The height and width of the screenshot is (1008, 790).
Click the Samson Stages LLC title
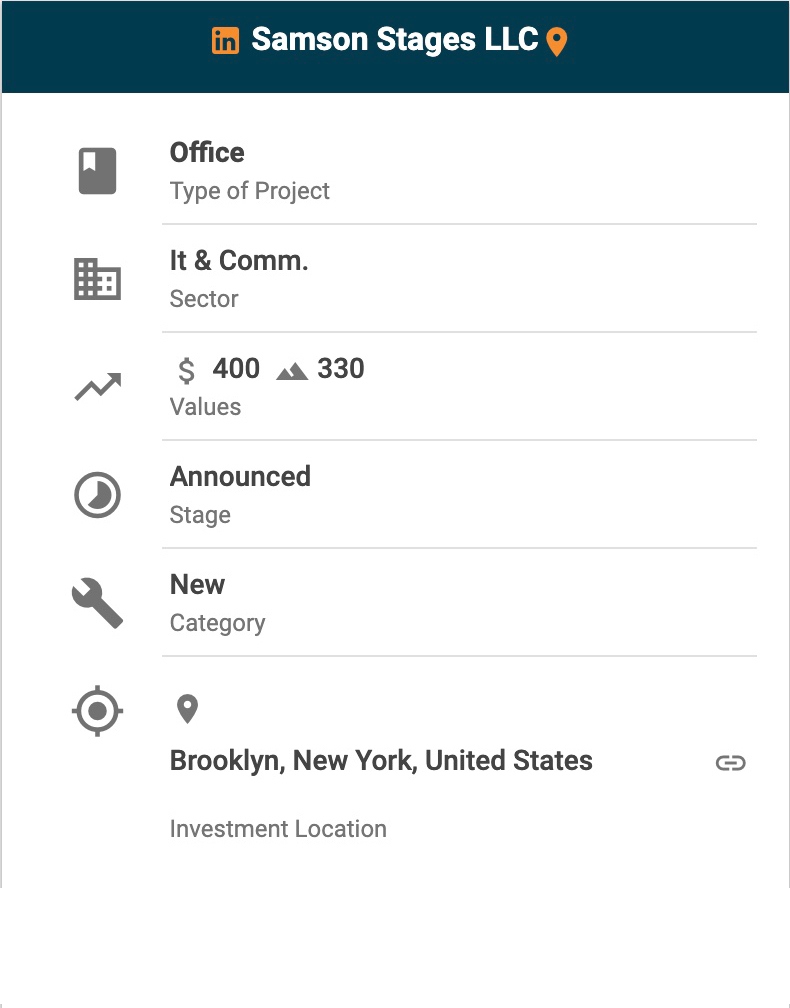(395, 40)
